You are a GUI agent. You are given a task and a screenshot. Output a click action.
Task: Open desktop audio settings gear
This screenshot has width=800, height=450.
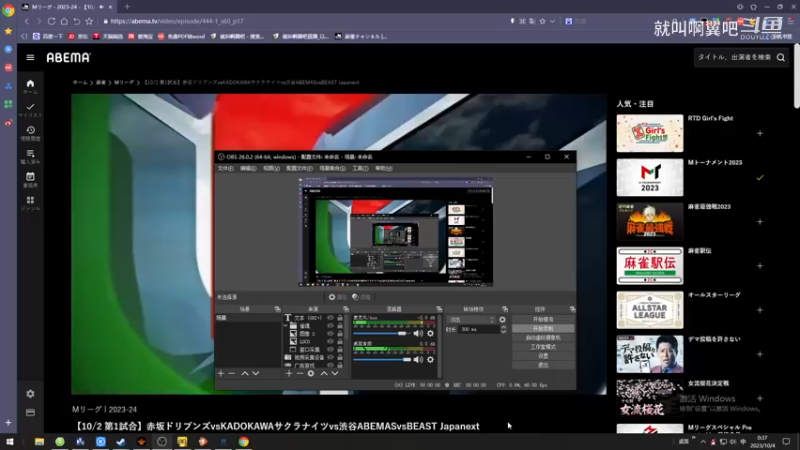coord(431,360)
